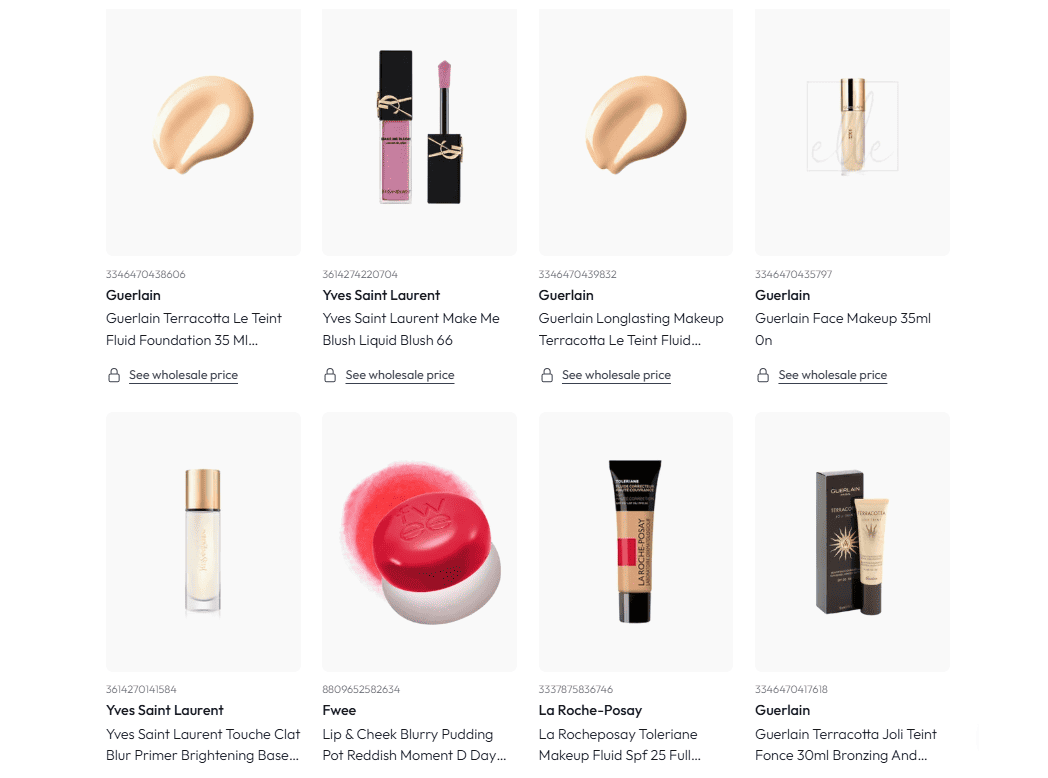This screenshot has height=778, width=1048.
Task: Click lock icon under Guerlain Terracotta Le Teint
Action: click(x=114, y=375)
